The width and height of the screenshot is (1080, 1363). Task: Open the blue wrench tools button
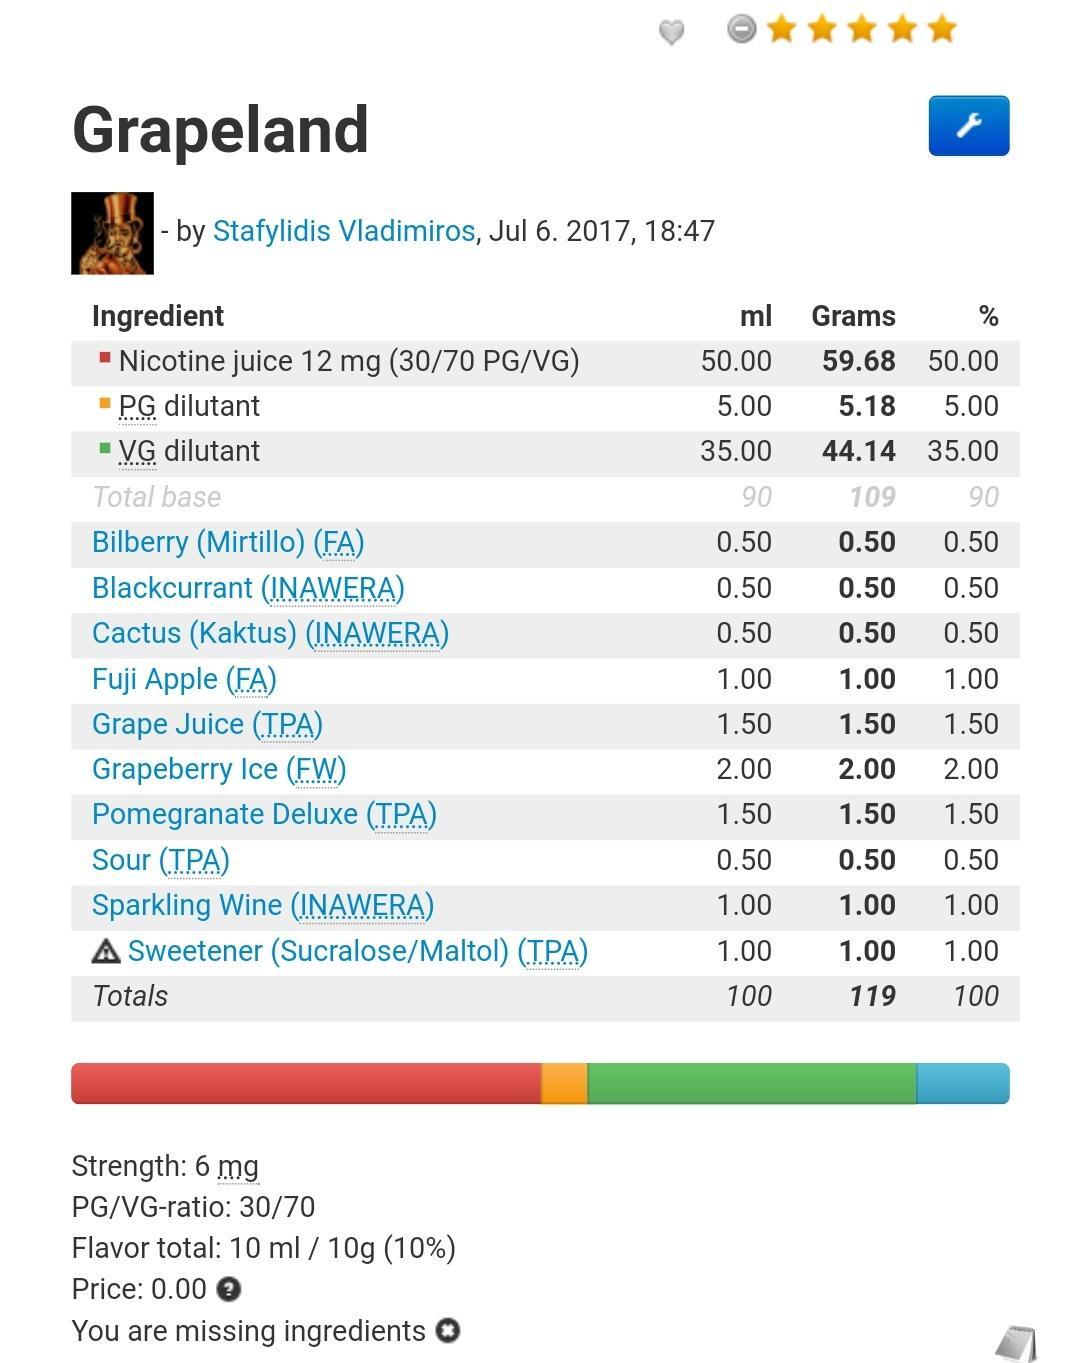968,126
